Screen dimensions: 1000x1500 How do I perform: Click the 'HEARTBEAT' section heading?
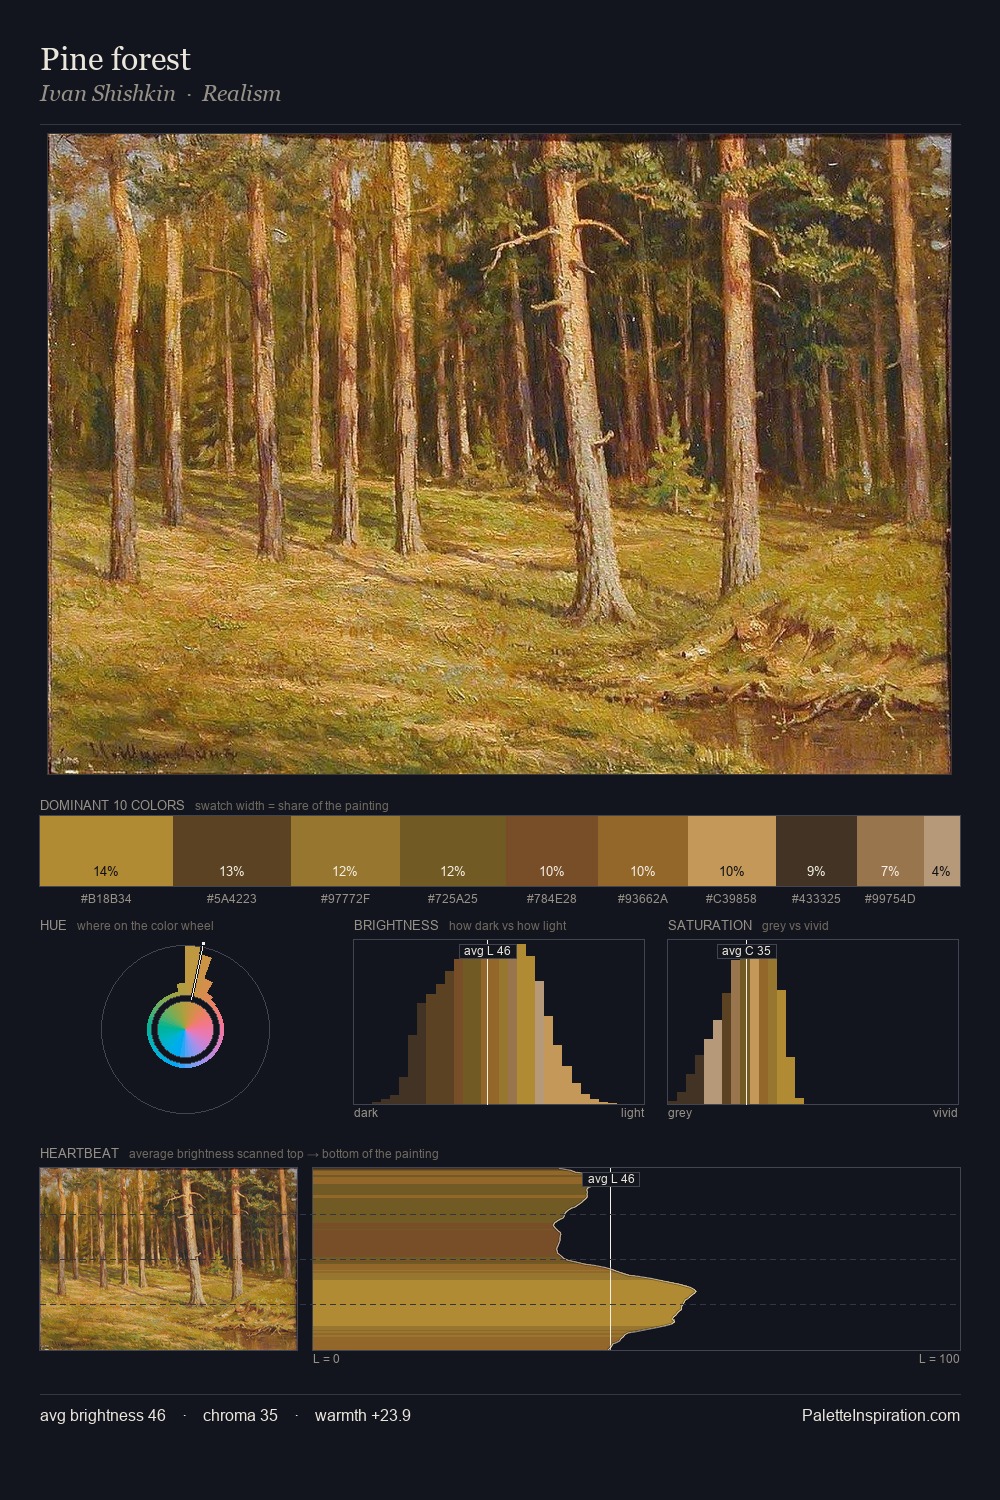tap(79, 1153)
